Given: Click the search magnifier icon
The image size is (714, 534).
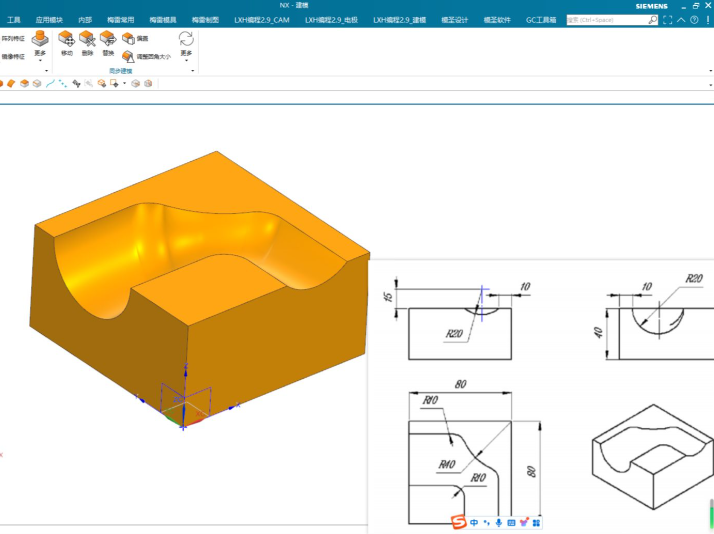Looking at the screenshot, I should [x=653, y=20].
